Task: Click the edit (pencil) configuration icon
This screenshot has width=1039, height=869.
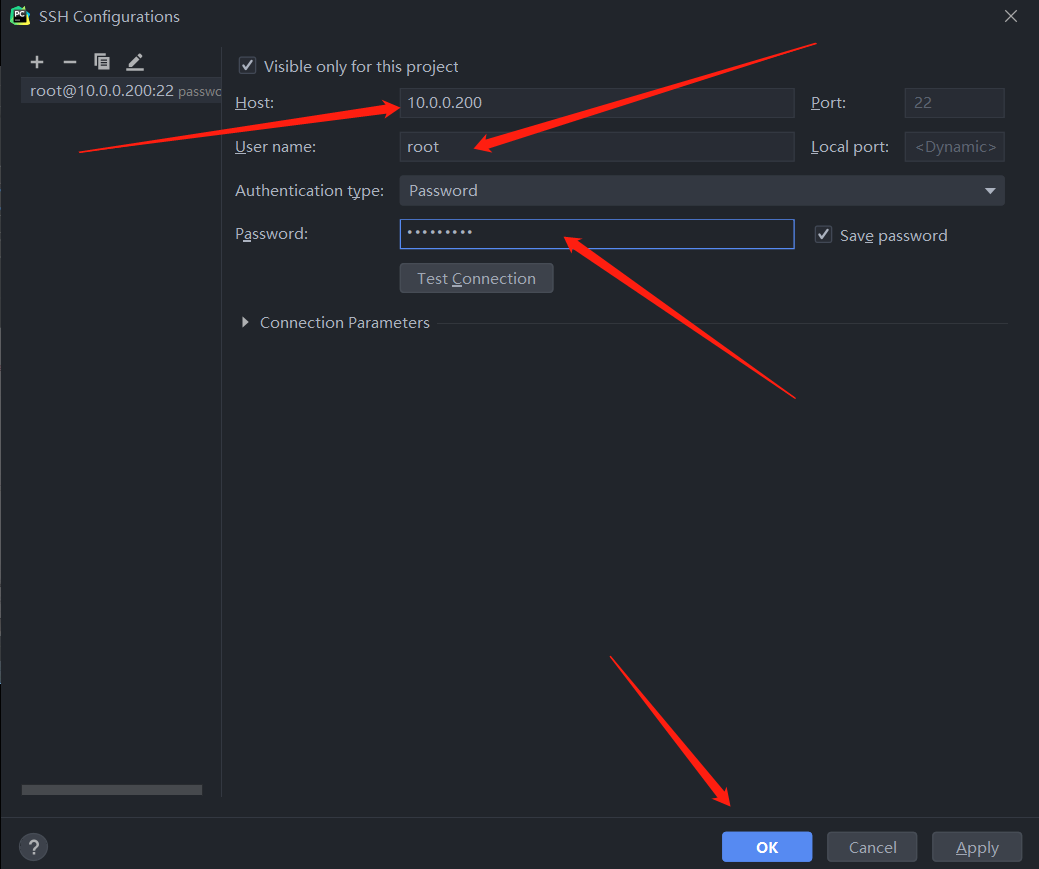Action: (x=135, y=62)
